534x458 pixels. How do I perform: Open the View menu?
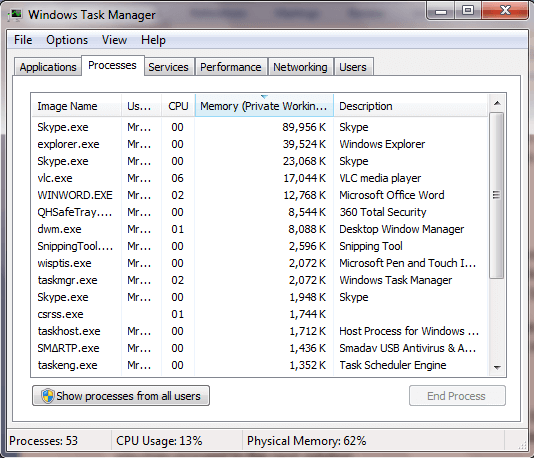click(114, 40)
